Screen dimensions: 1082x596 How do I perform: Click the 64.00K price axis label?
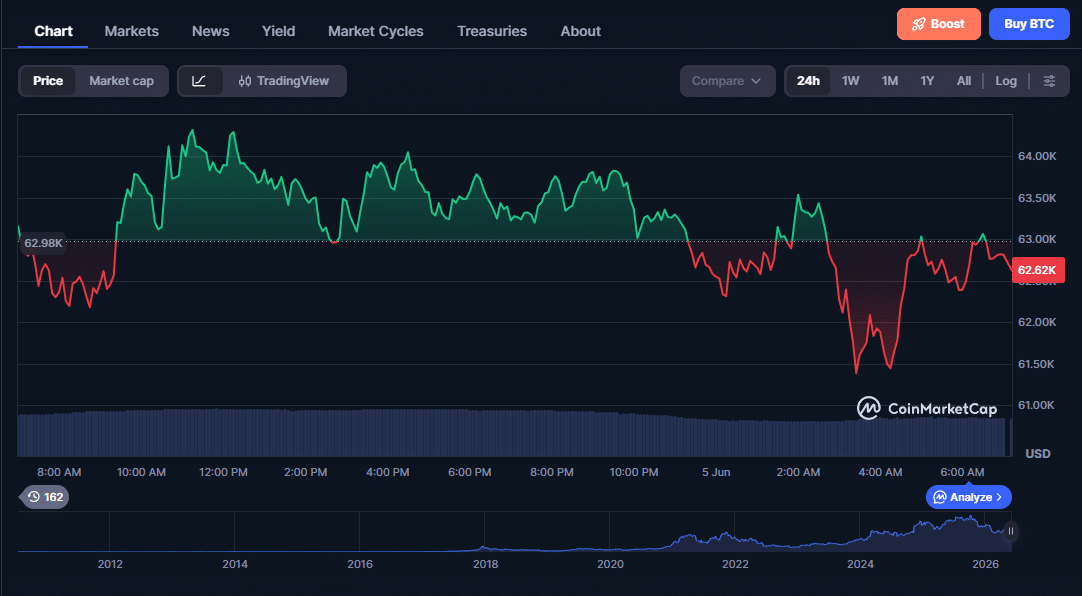click(x=1037, y=157)
